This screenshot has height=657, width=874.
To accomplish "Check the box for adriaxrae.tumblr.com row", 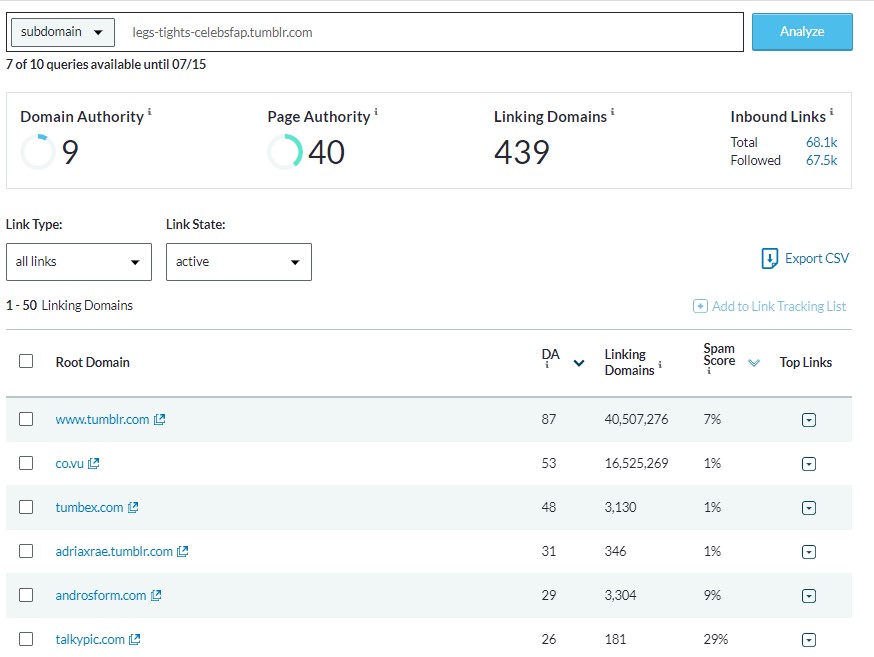I will point(26,551).
